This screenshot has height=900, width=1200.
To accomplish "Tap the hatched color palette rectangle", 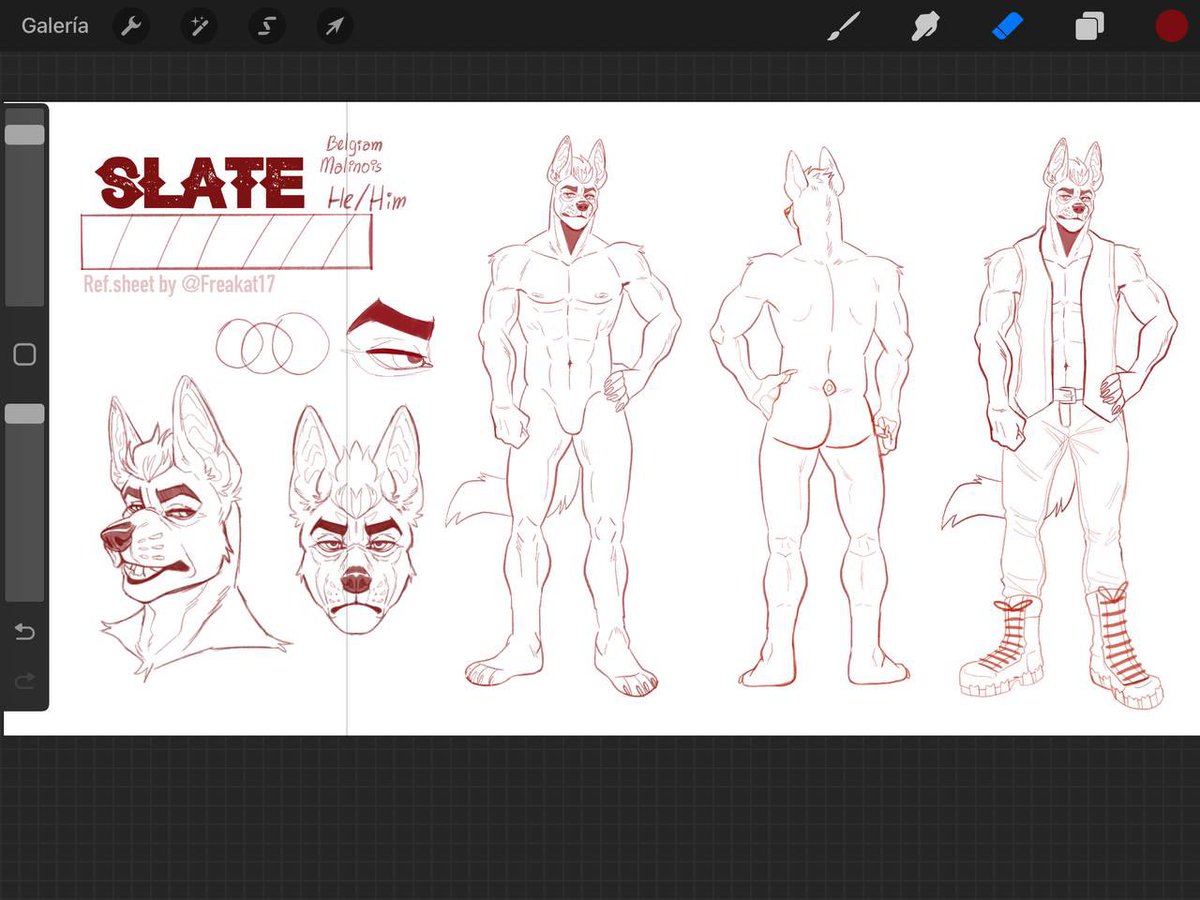I will [x=226, y=242].
